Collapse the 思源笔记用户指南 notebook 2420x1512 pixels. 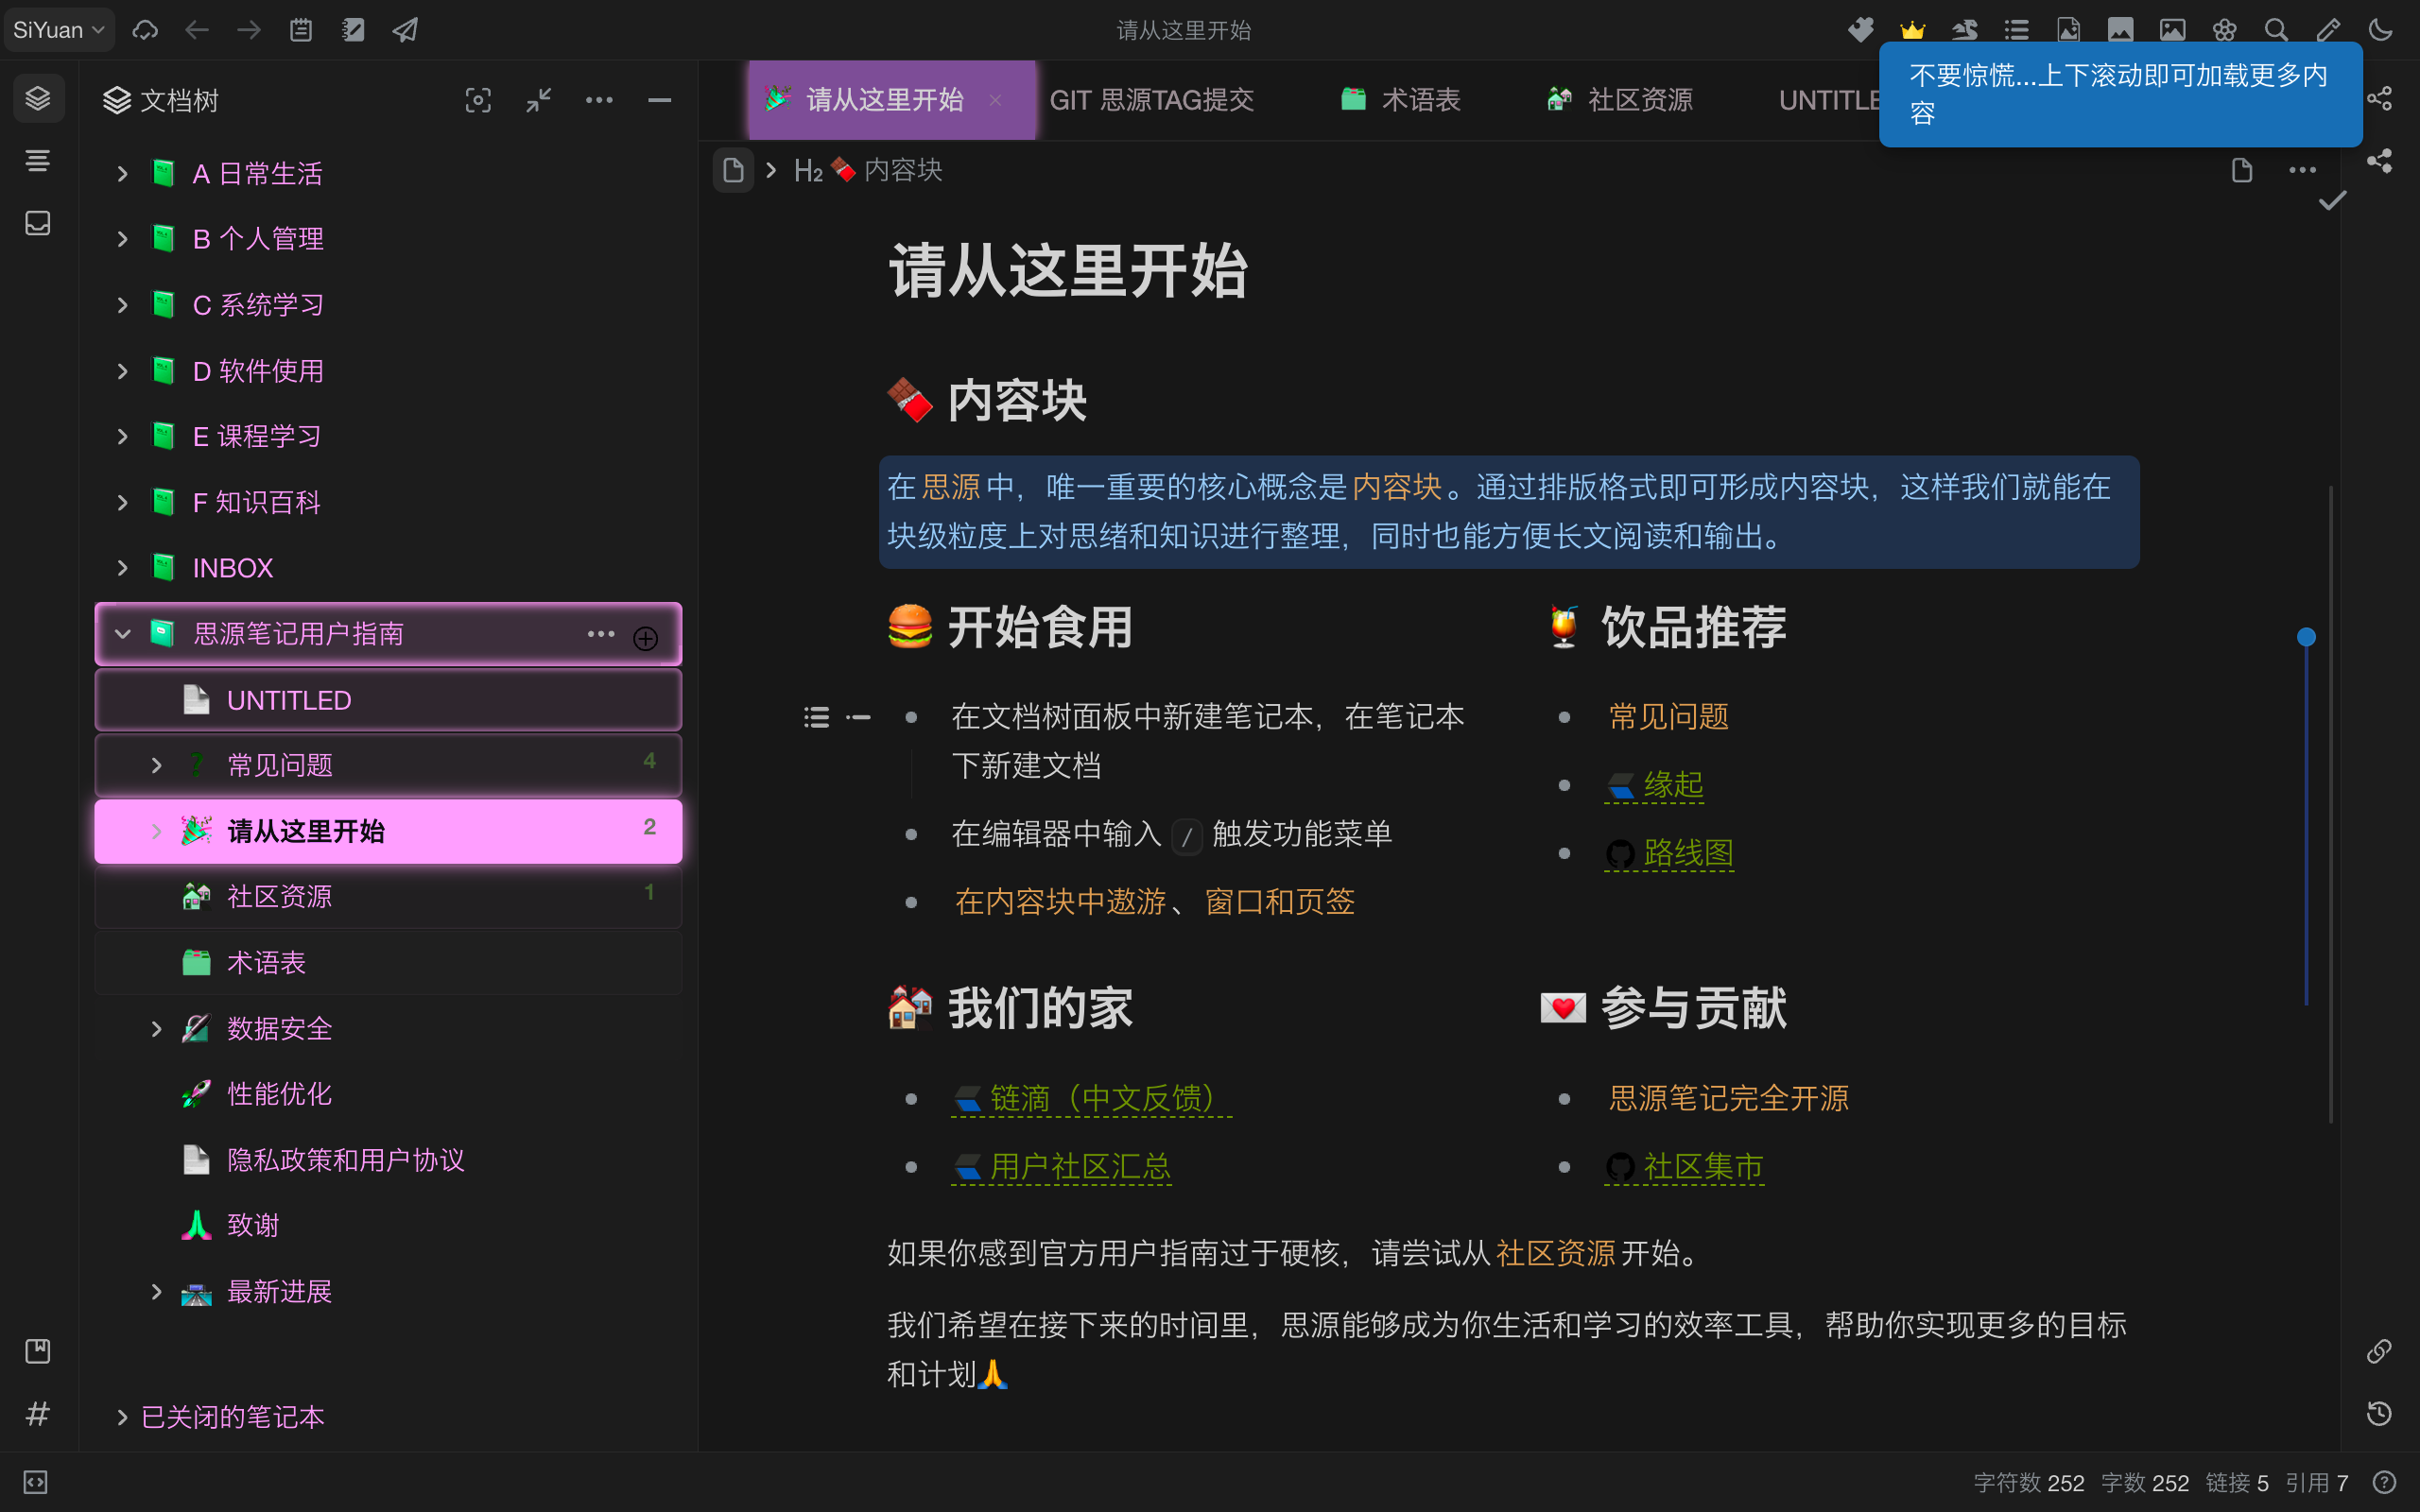122,634
